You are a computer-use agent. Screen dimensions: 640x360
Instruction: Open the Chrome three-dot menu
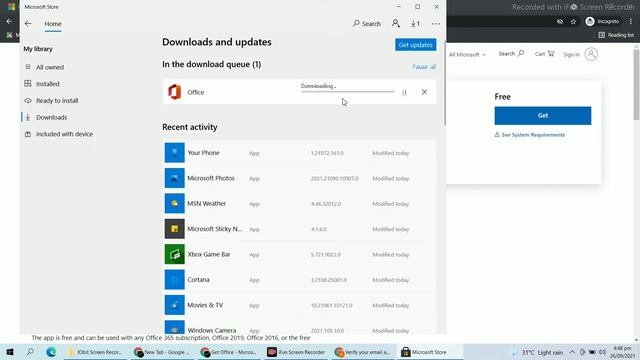tap(631, 21)
